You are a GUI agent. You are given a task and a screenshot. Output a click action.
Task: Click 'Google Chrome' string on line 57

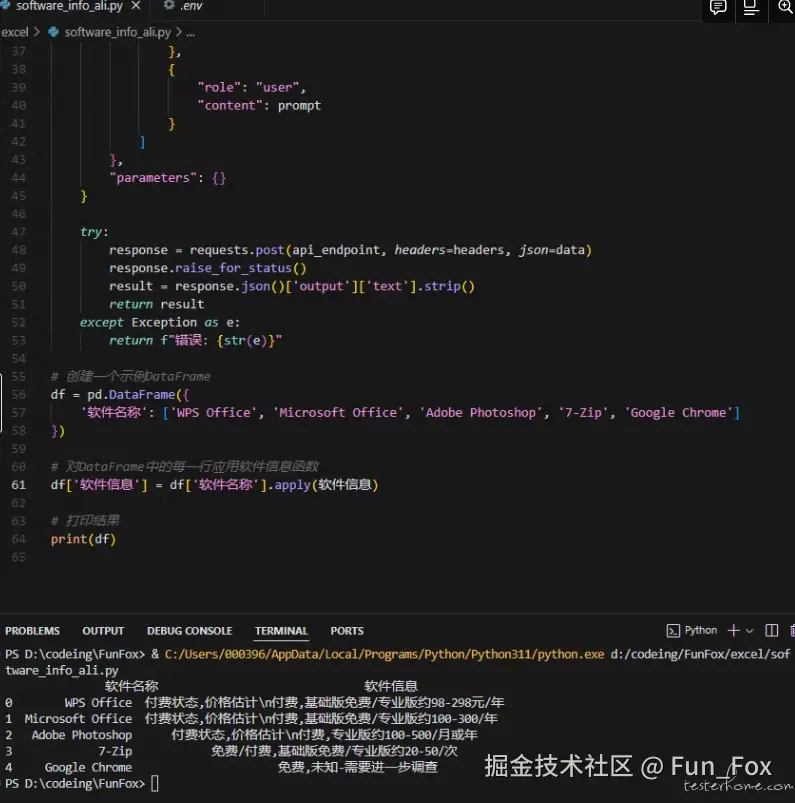pos(678,413)
